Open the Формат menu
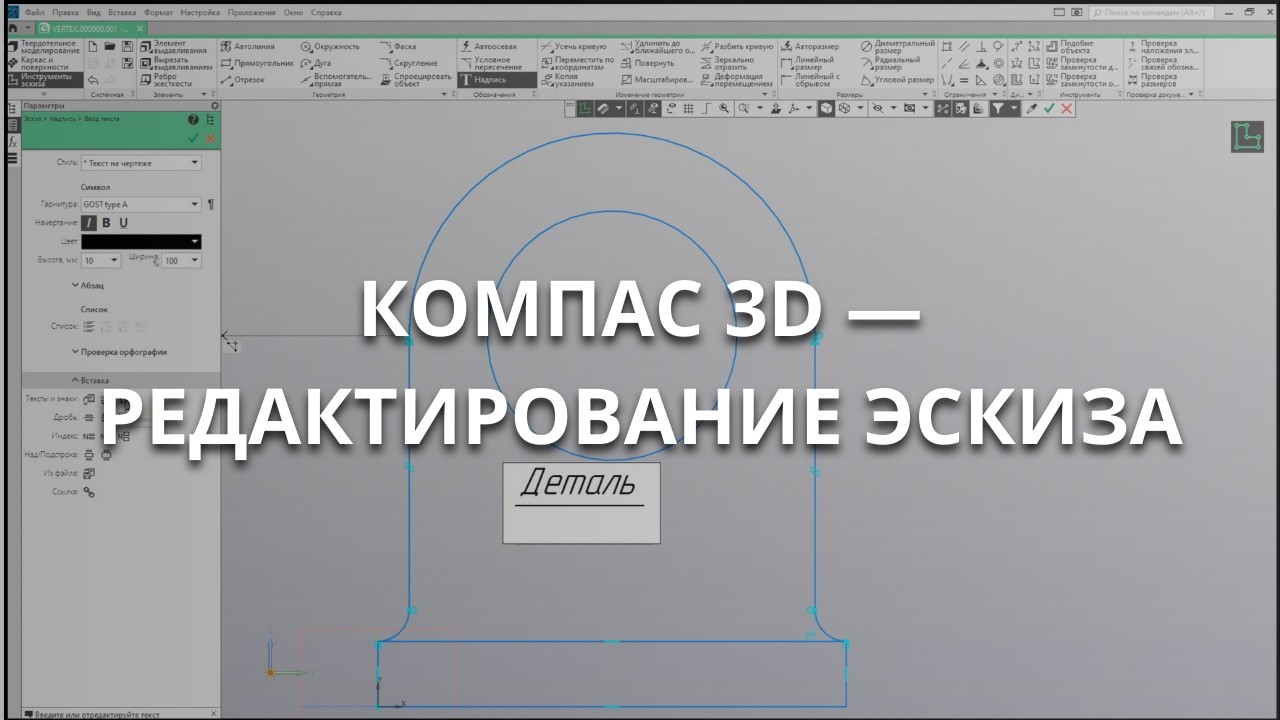 (158, 12)
